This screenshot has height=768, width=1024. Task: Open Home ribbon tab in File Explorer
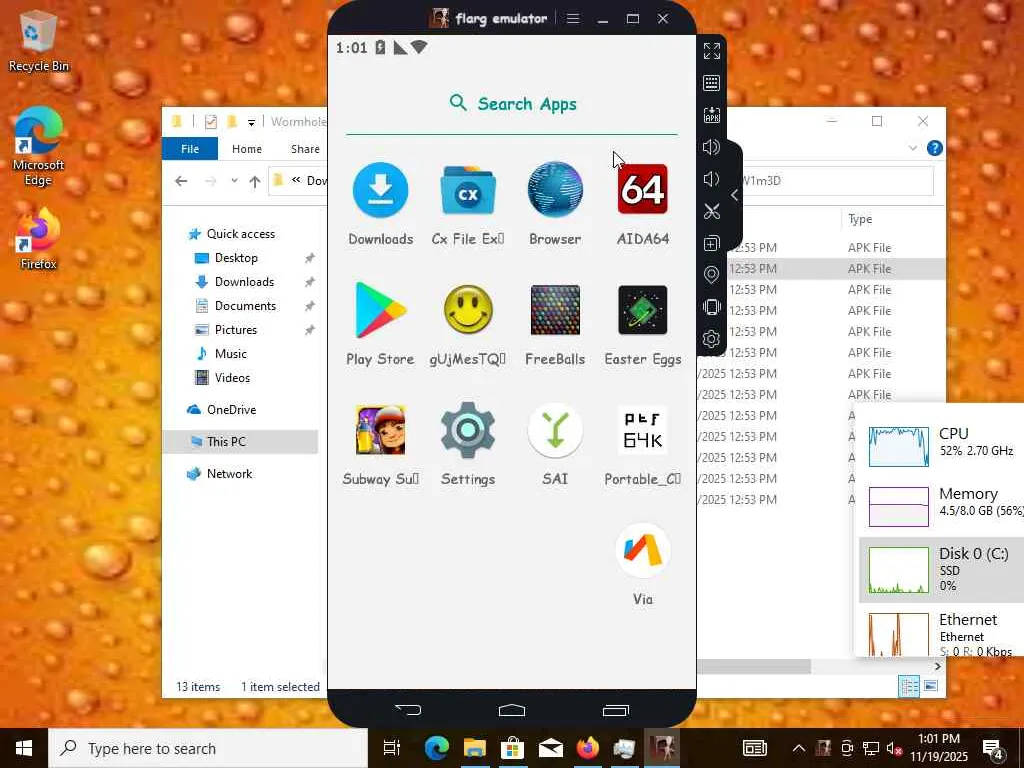pos(247,149)
